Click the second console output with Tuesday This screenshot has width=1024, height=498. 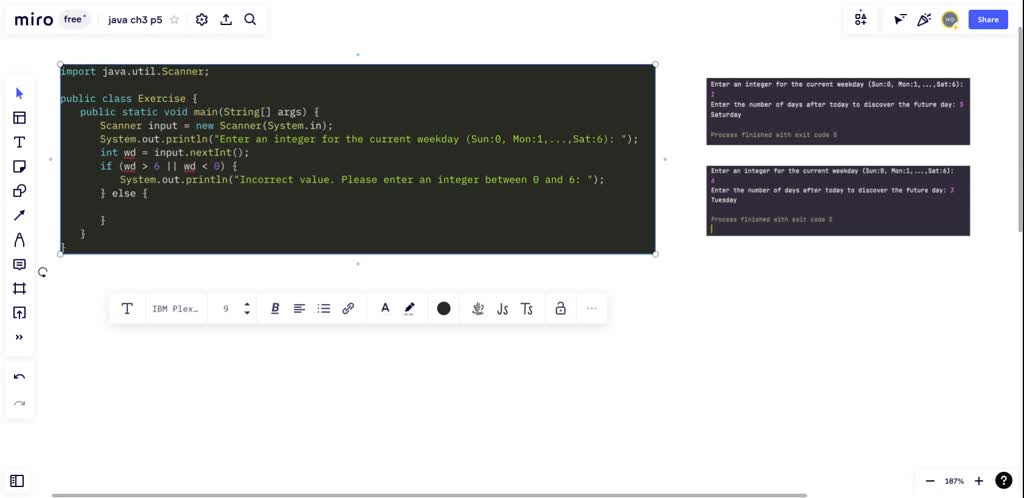click(x=838, y=200)
